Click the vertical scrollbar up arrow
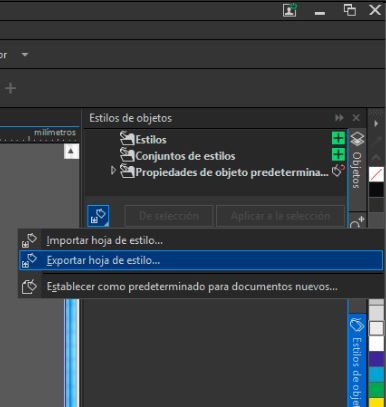 71,151
